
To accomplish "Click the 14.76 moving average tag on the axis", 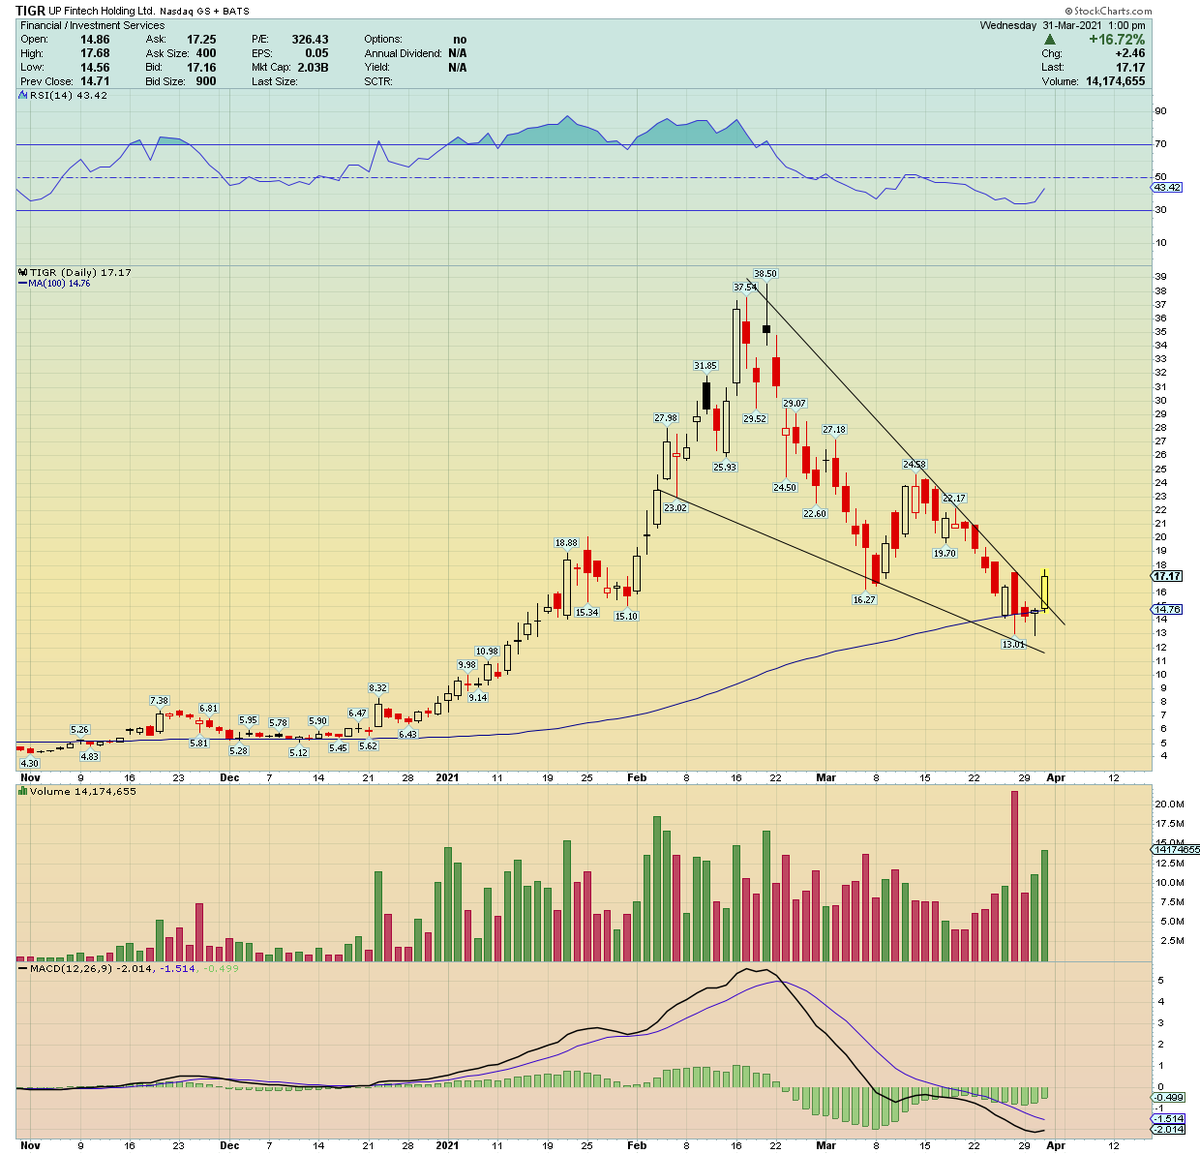I will click(1168, 609).
